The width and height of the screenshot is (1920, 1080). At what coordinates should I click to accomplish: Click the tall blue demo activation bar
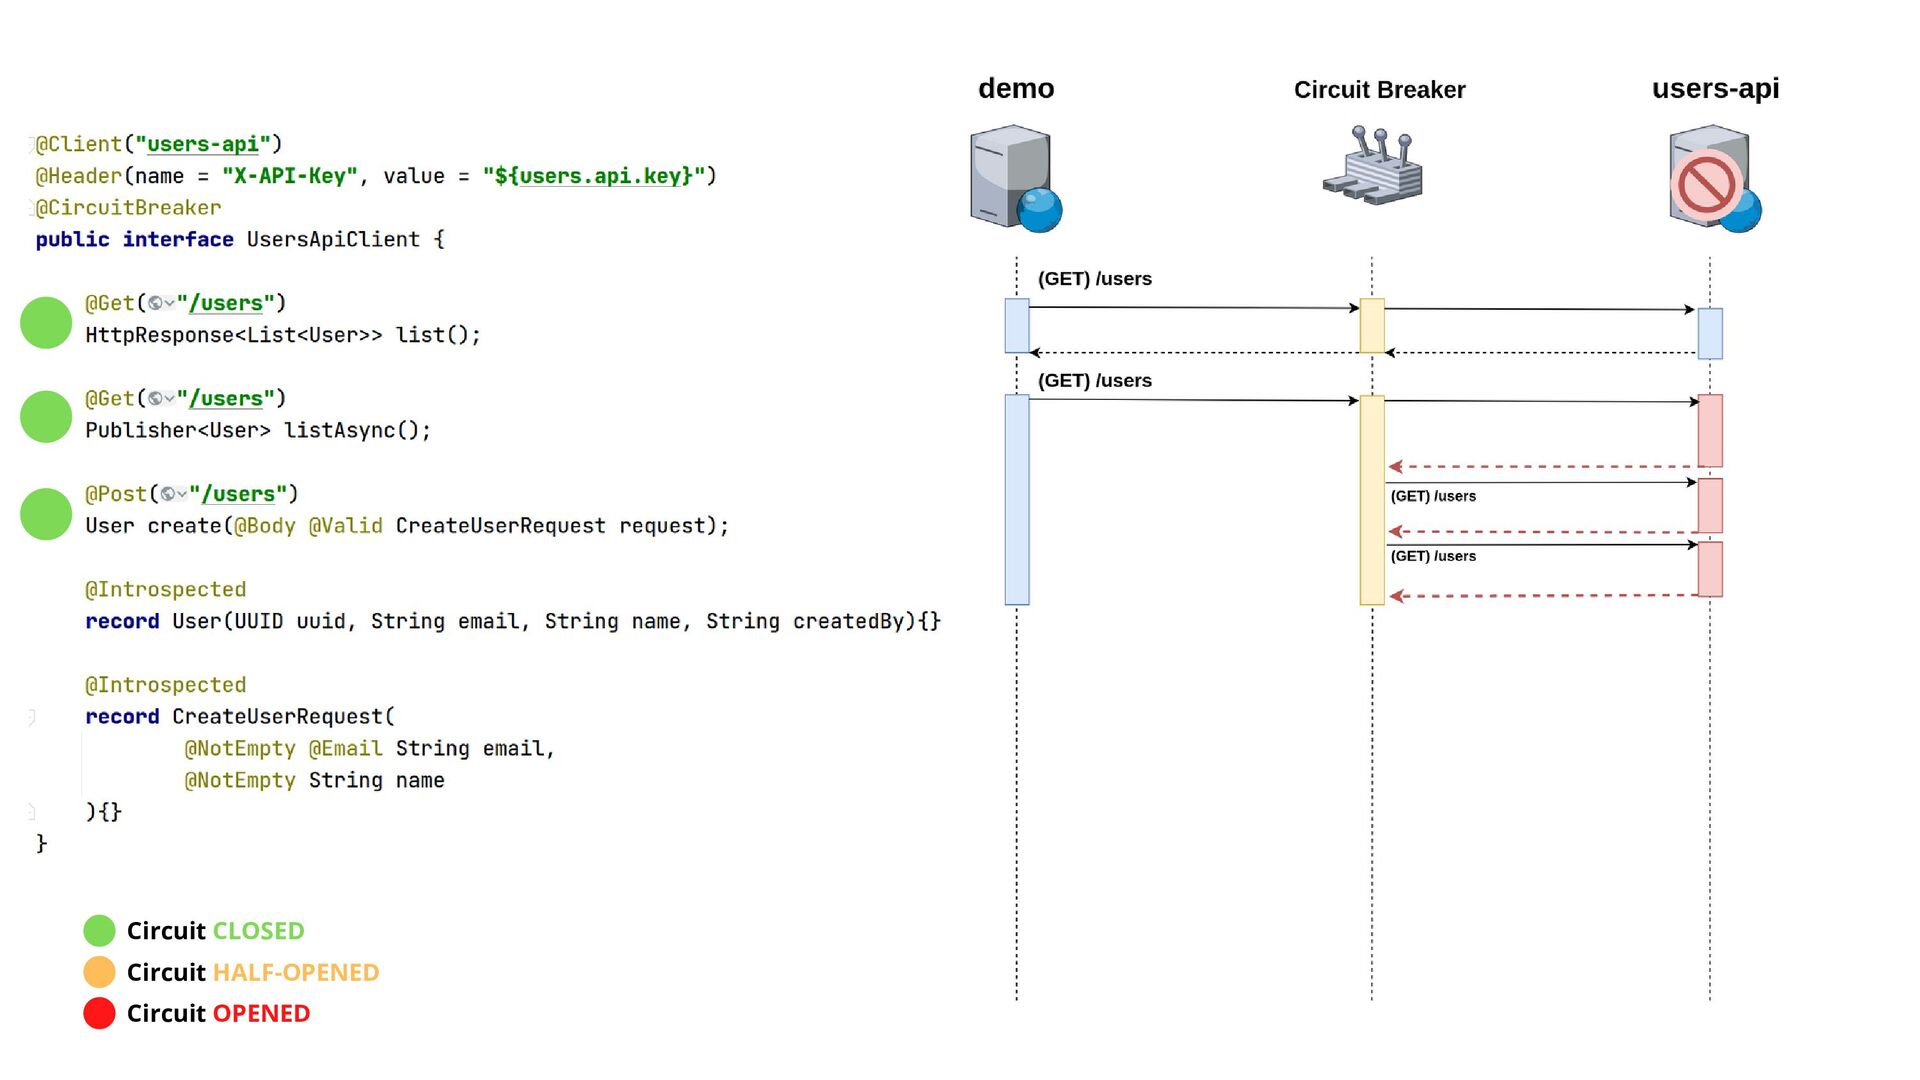coord(1017,500)
